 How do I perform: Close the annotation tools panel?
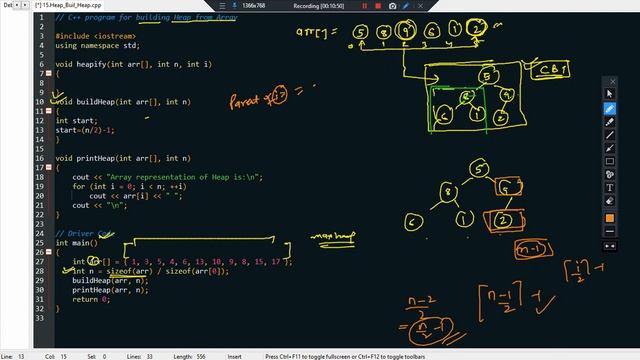pyautogui.click(x=613, y=82)
